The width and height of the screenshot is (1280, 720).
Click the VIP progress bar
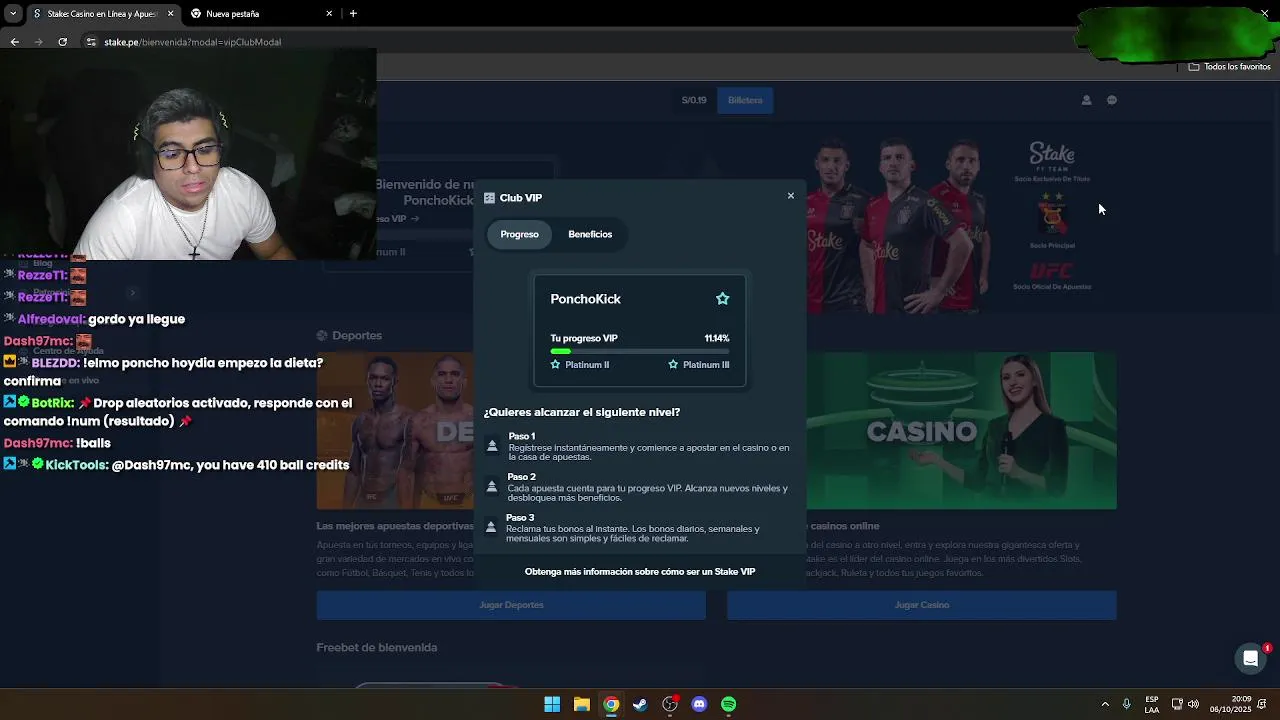(x=640, y=351)
